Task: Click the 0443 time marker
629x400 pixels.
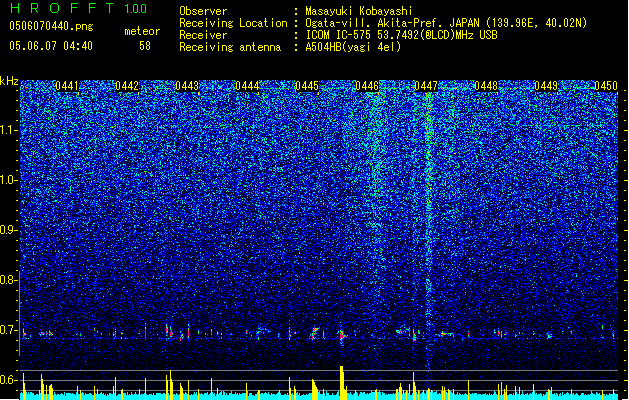Action: (x=187, y=86)
